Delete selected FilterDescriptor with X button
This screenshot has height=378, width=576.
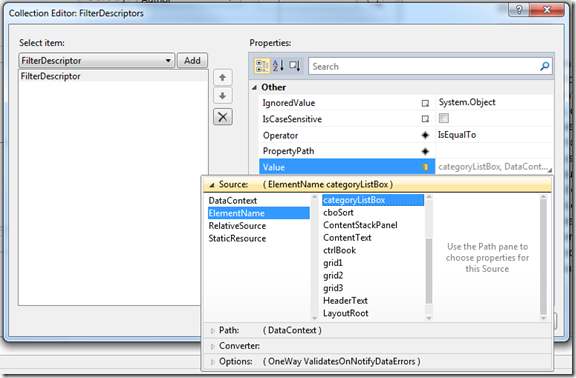(223, 117)
